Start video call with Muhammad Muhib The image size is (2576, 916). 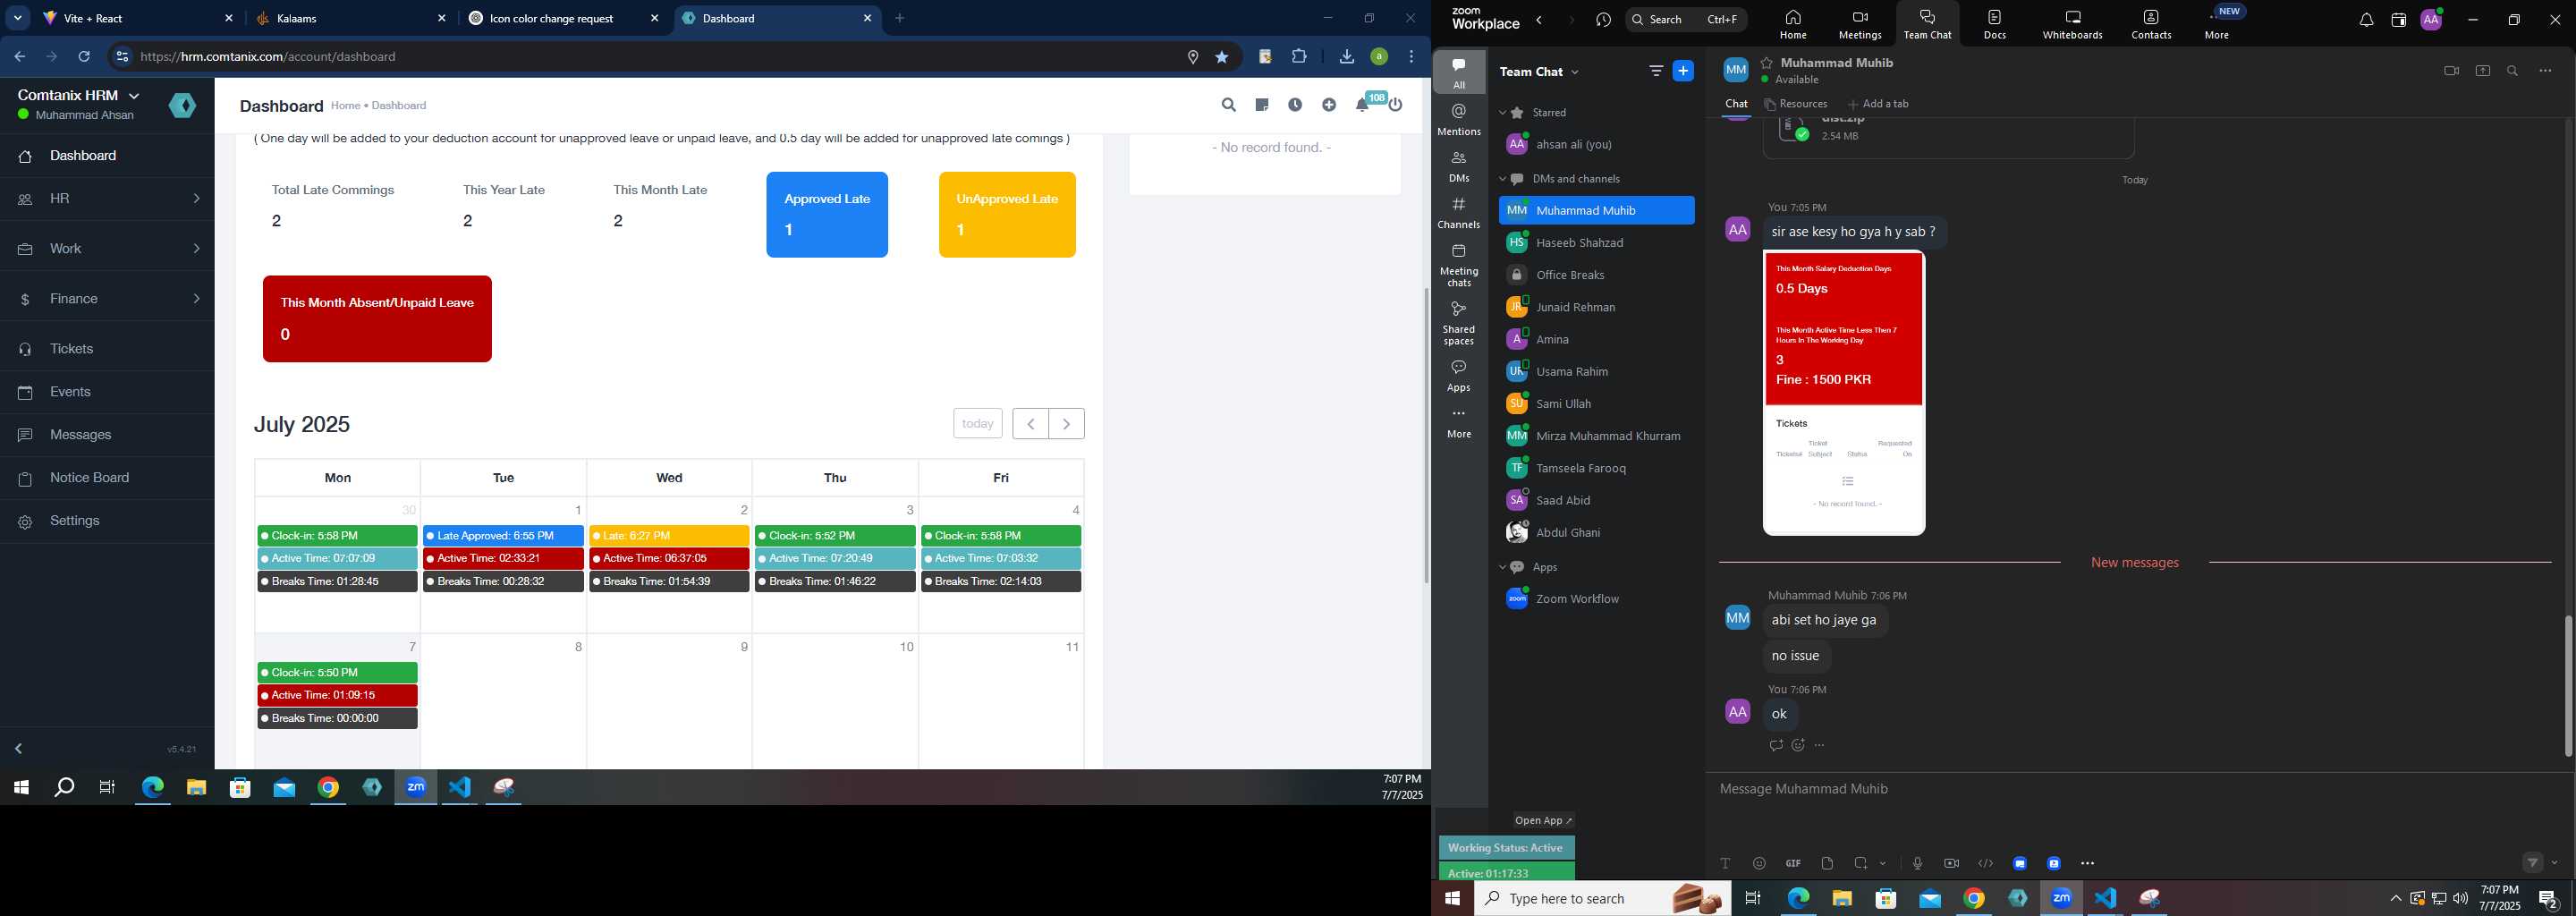click(2451, 71)
